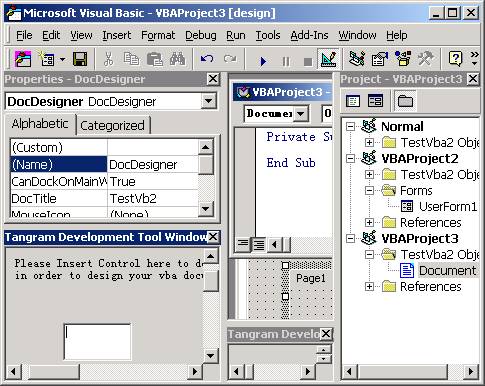Click View Code icon in Project panel
Viewport: 485px width, 386px height.
(x=353, y=101)
